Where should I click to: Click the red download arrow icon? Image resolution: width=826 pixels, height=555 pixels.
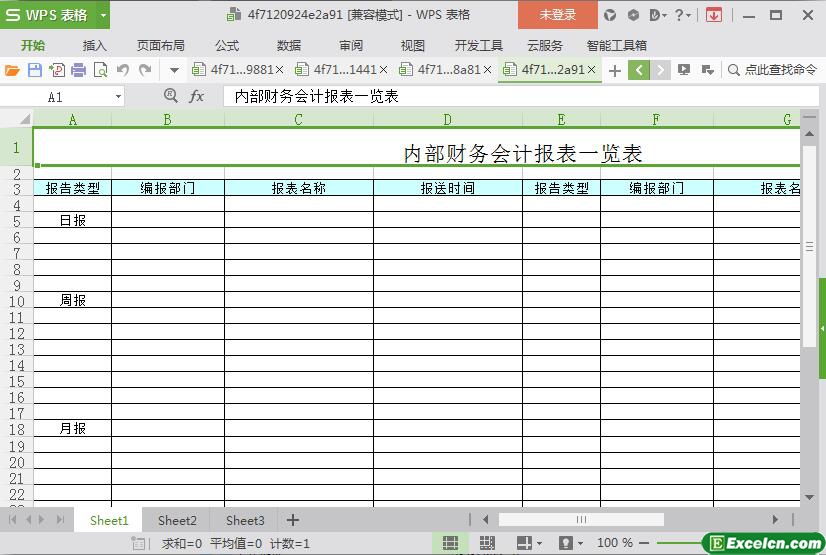tap(714, 15)
